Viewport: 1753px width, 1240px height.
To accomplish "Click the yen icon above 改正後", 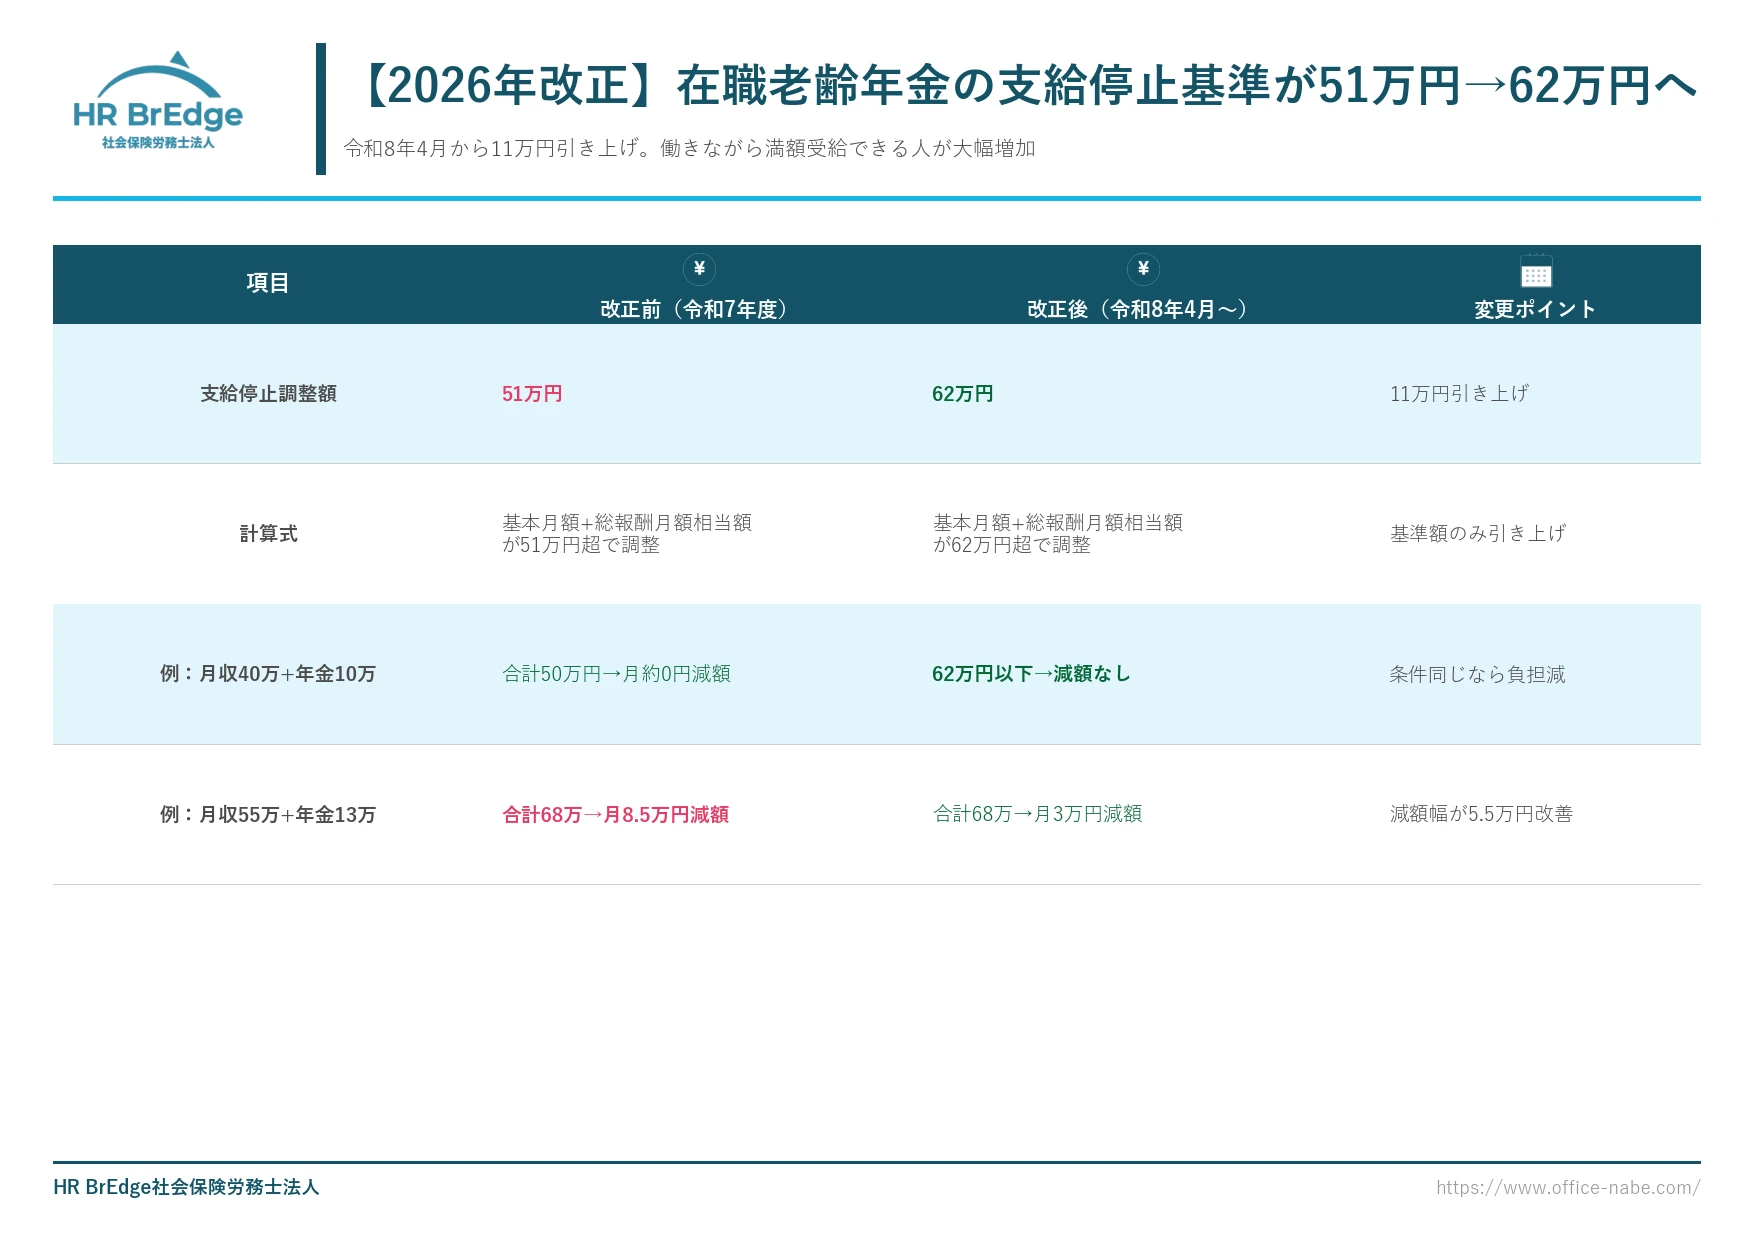I will point(1143,269).
